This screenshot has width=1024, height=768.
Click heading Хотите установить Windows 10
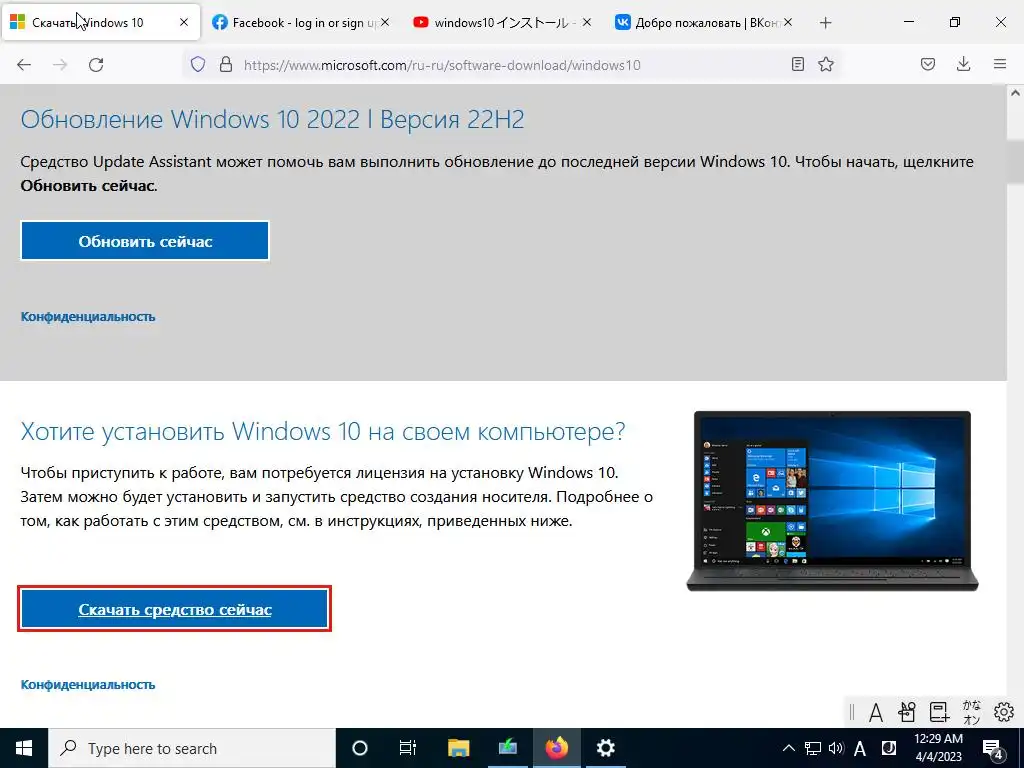click(x=323, y=432)
